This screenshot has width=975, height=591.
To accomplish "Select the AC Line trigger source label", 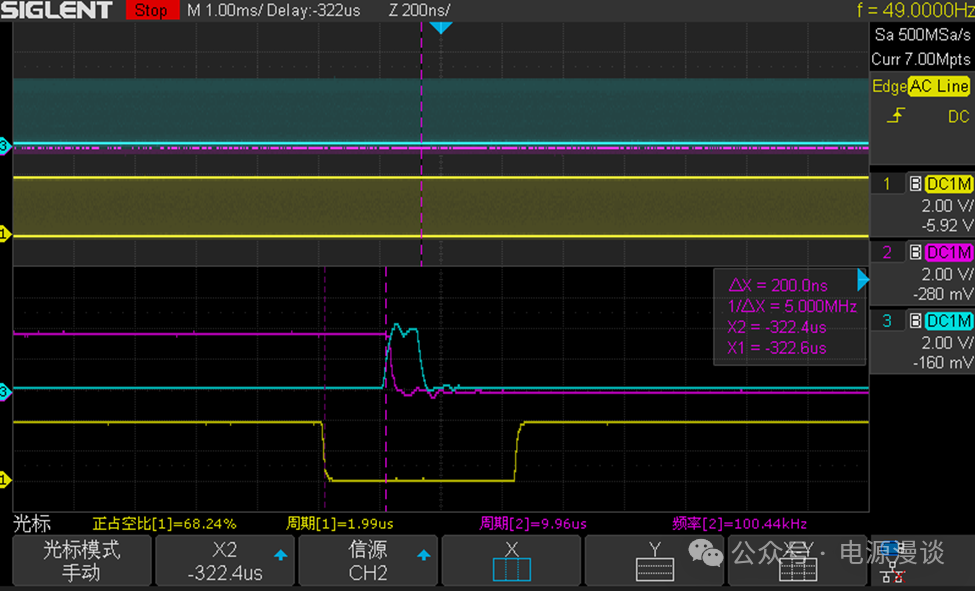I will click(938, 87).
